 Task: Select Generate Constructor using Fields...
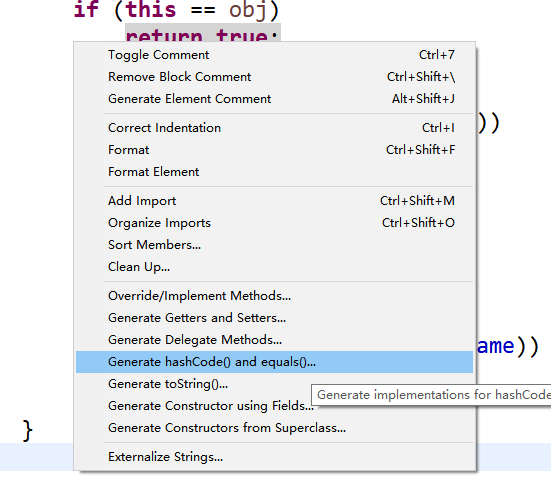(274, 406)
